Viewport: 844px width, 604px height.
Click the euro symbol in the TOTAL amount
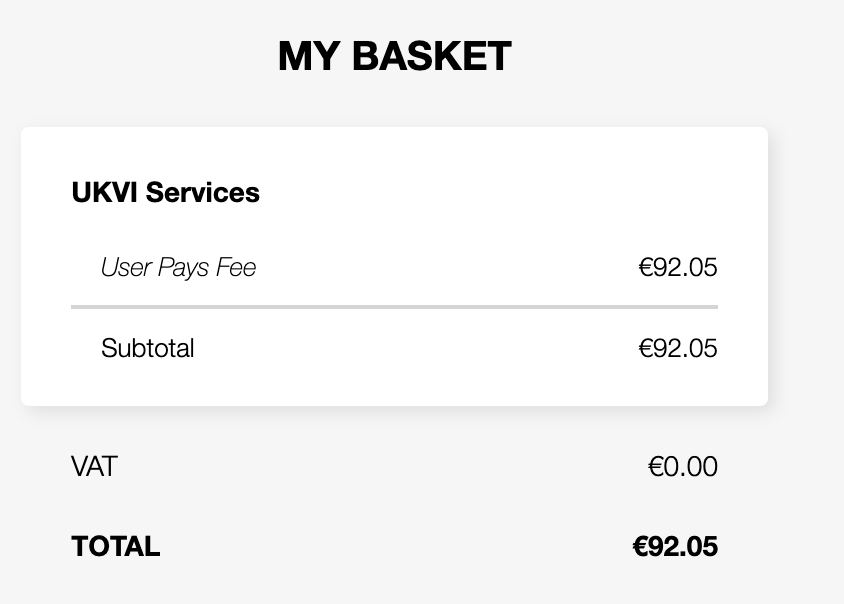tap(641, 547)
